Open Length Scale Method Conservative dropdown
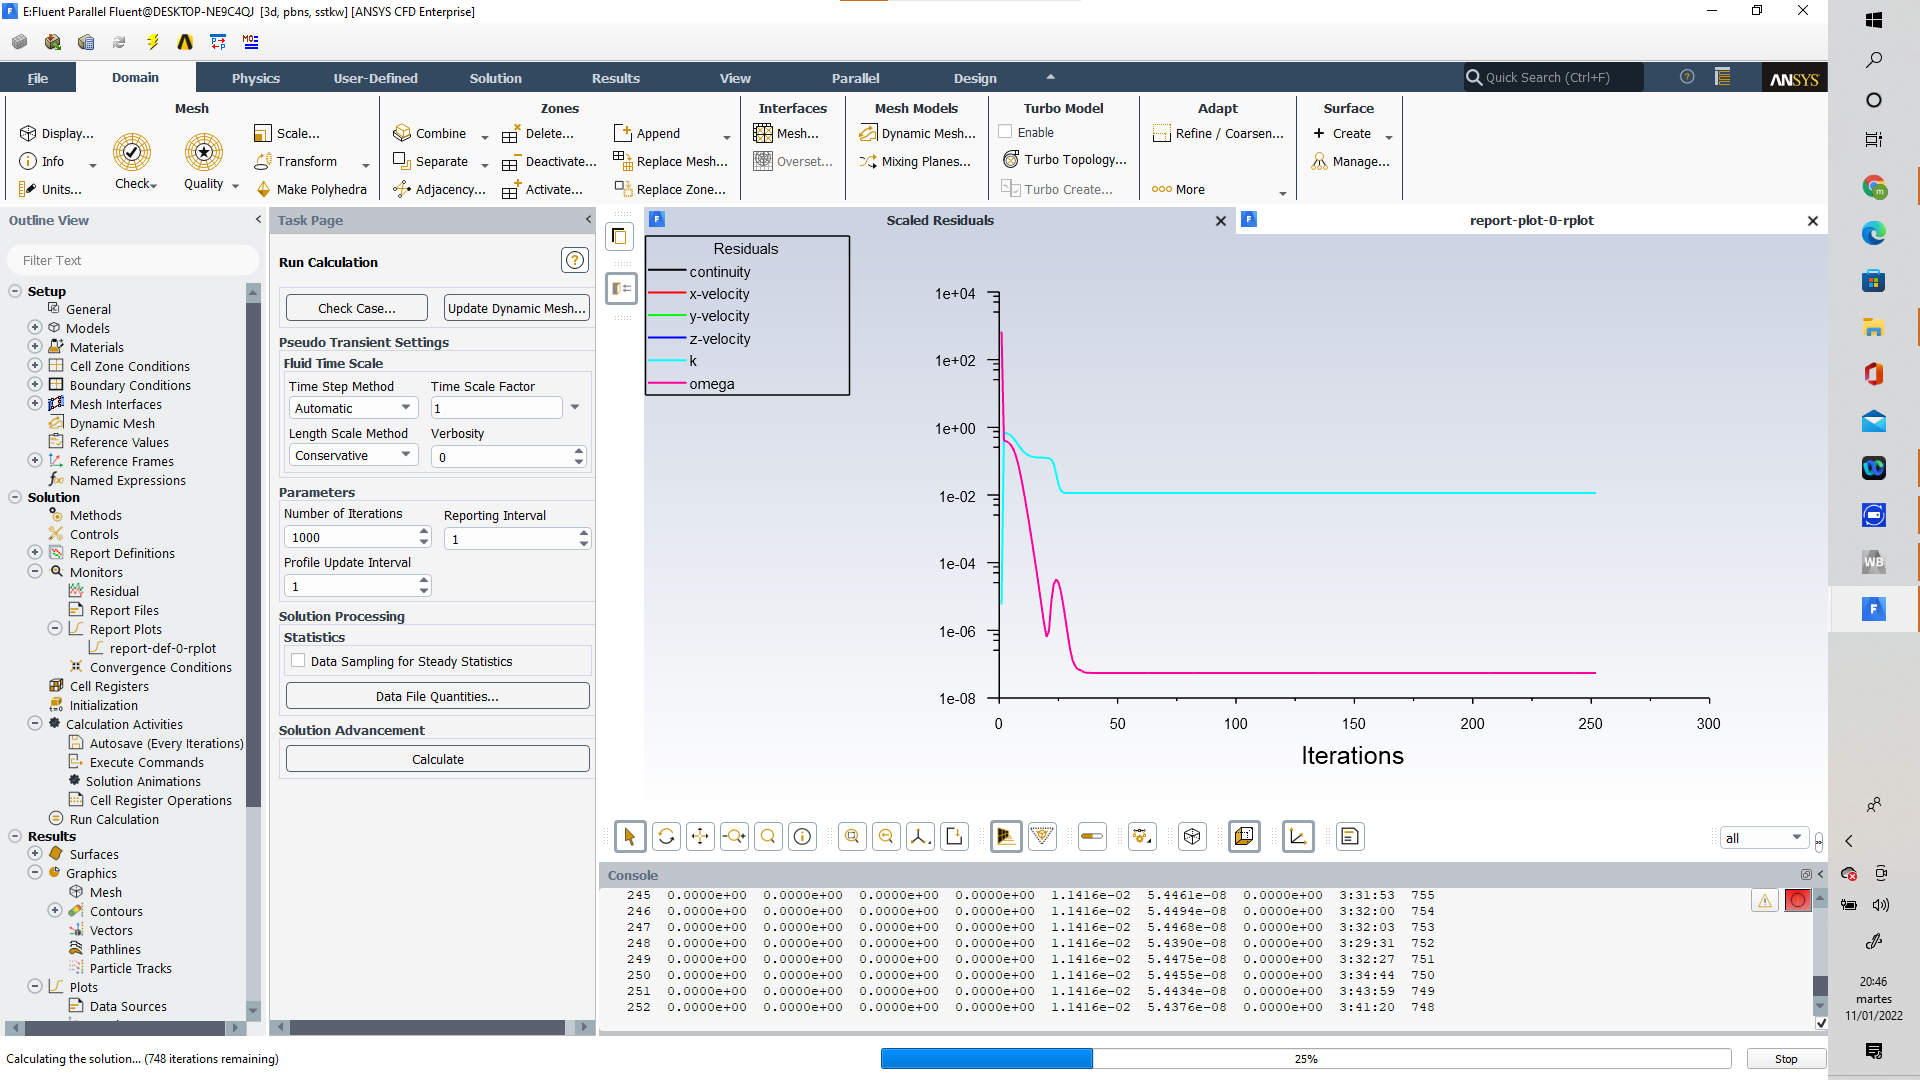 [x=354, y=455]
